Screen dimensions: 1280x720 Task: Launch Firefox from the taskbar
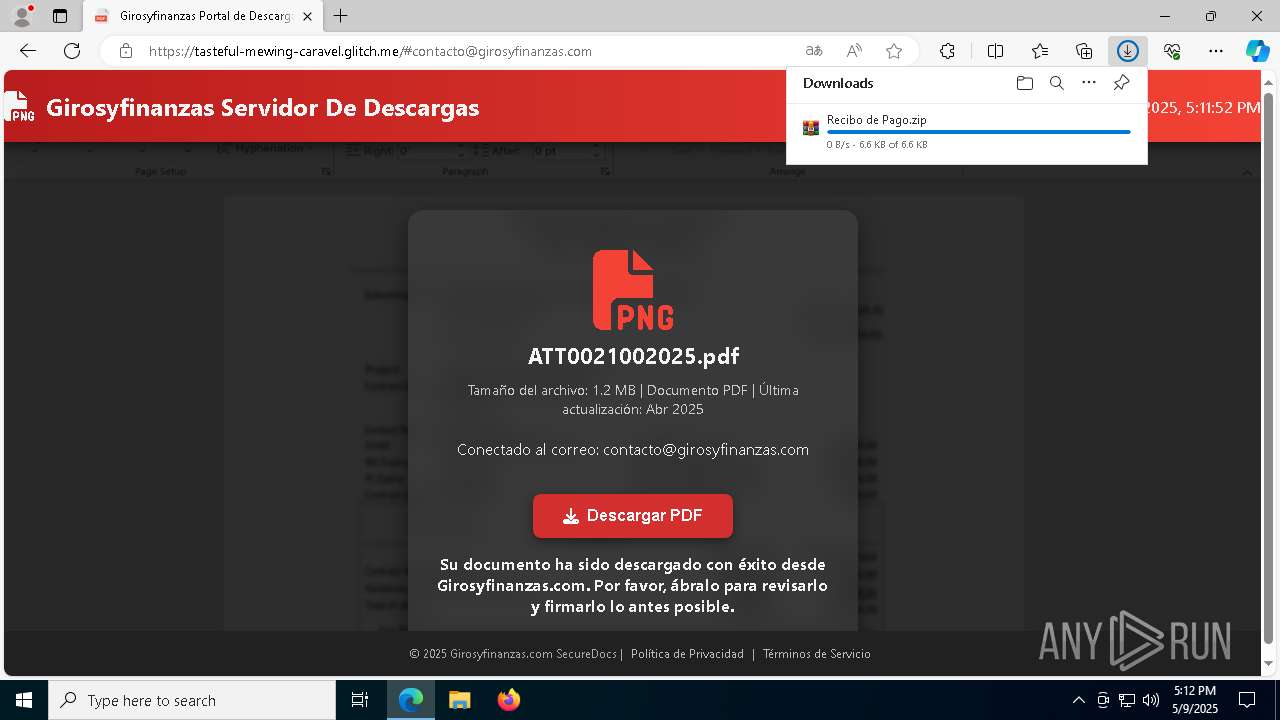point(509,700)
